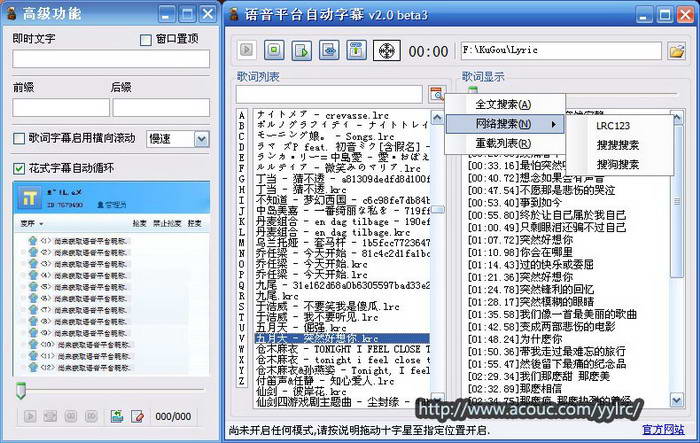This screenshot has height=443, width=700.
Task: Select 丁当 - 猜不透.krc in list
Action: [x=342, y=189]
